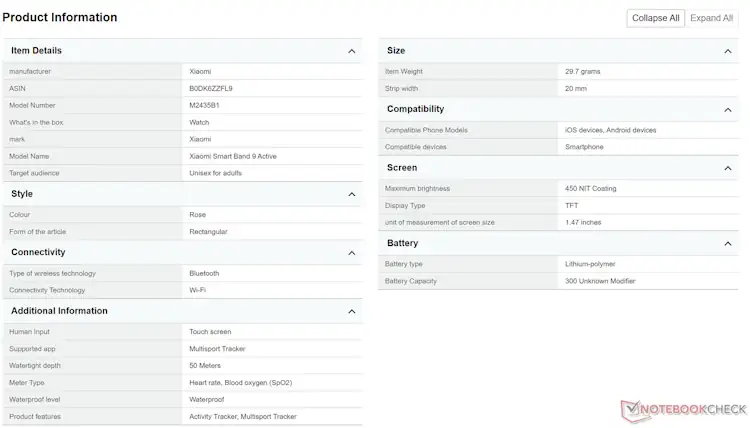Viewport: 750px width, 428px height.
Task: Collapse the Battery section chevron
Action: pos(728,244)
